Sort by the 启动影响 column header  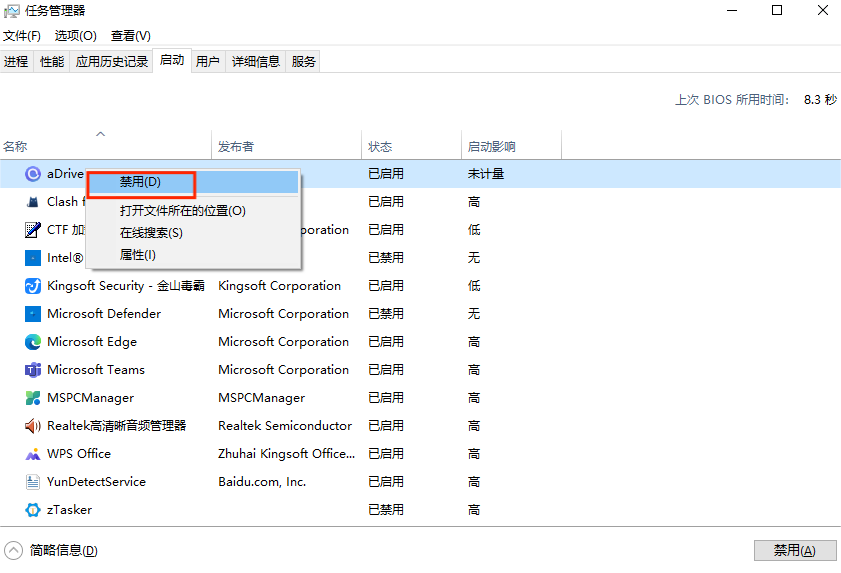pyautogui.click(x=512, y=146)
